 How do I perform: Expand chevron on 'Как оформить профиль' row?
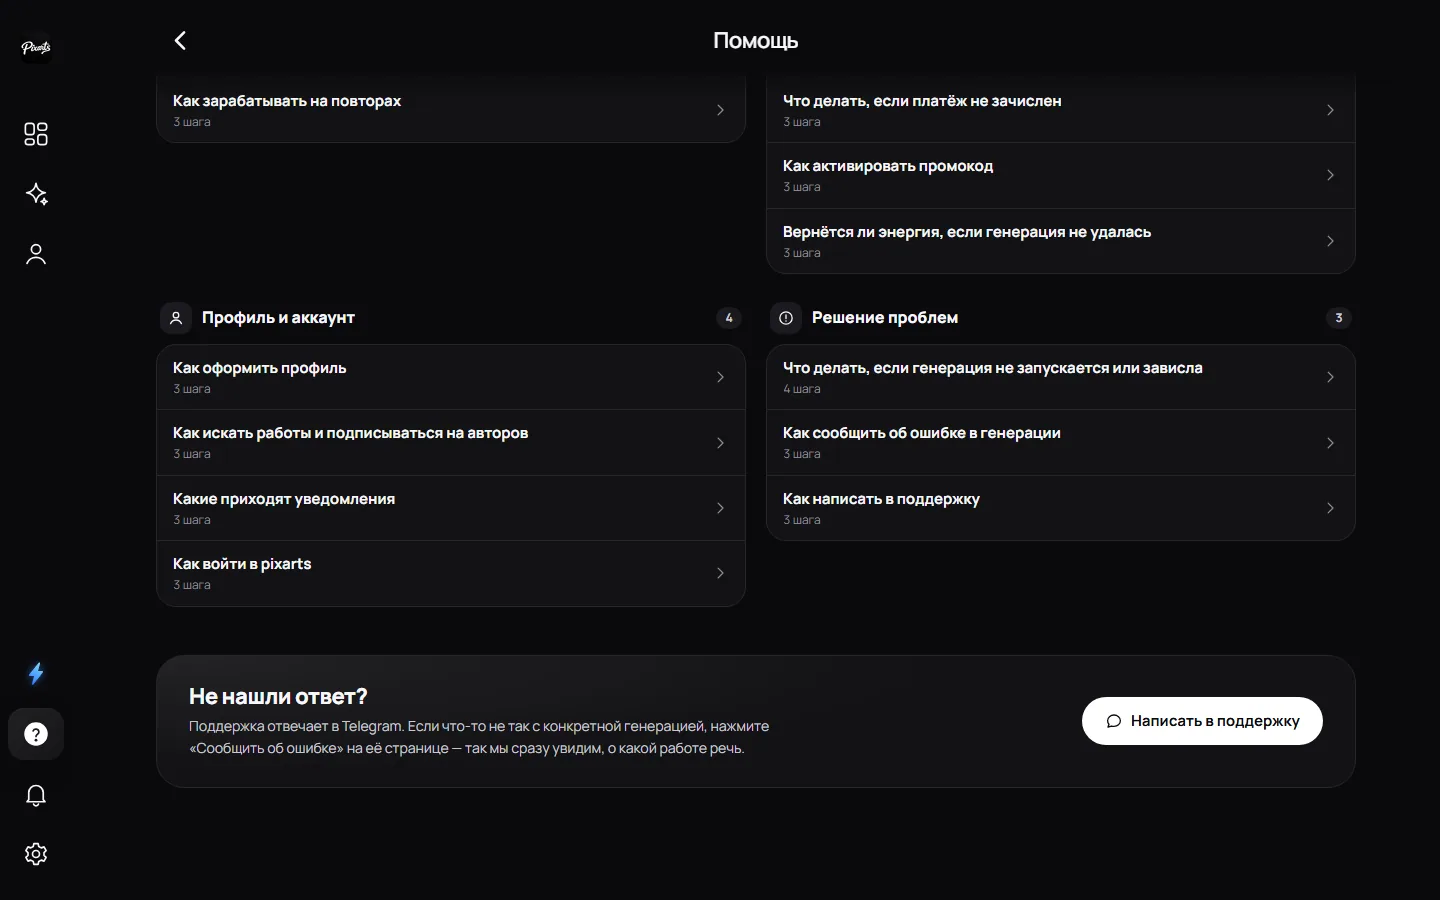tap(720, 377)
